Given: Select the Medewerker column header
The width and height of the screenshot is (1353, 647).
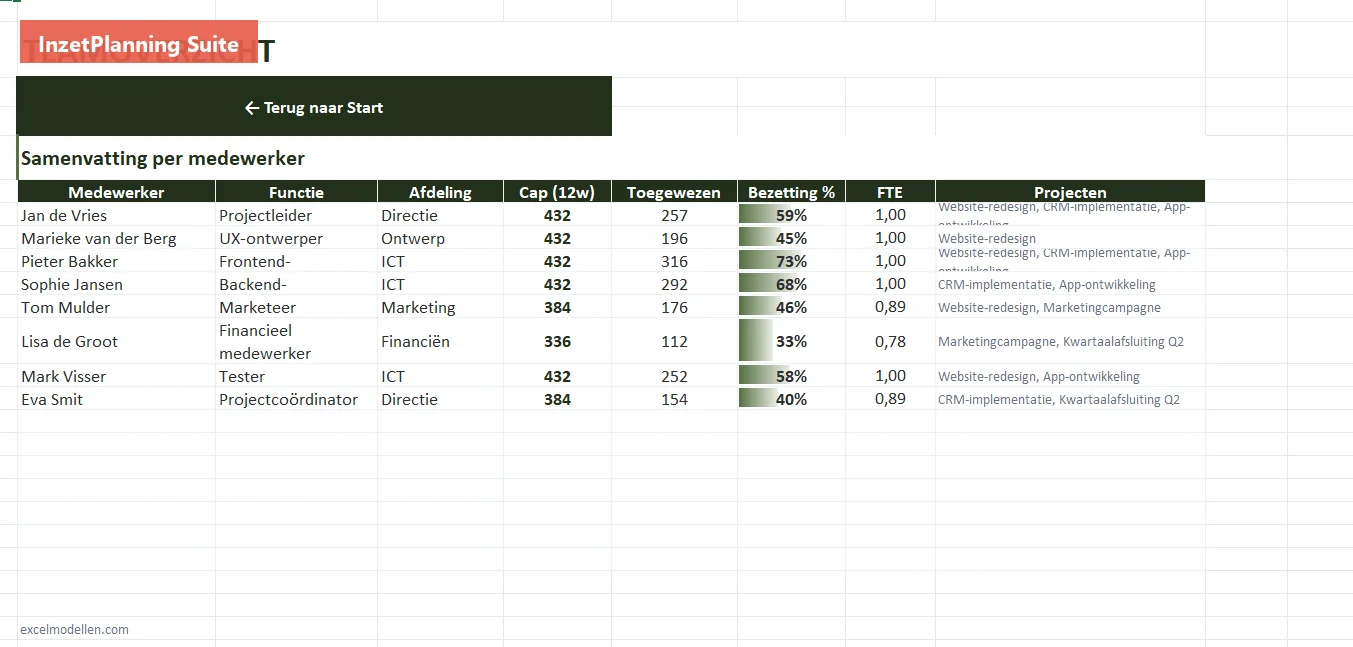Looking at the screenshot, I should coord(116,192).
